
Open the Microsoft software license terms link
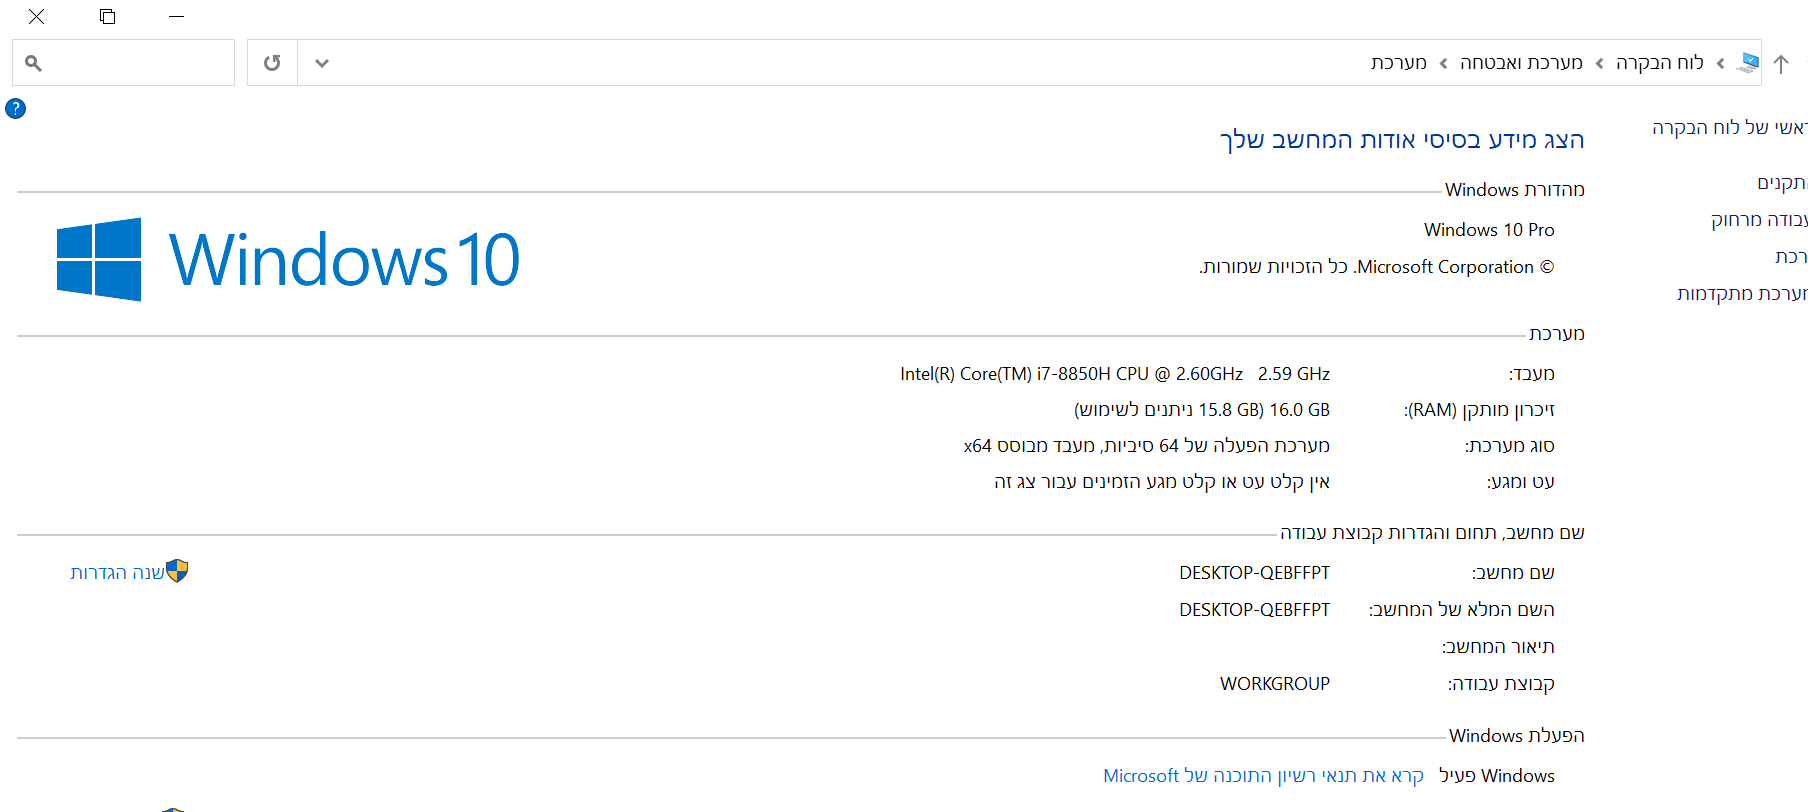click(x=1263, y=776)
